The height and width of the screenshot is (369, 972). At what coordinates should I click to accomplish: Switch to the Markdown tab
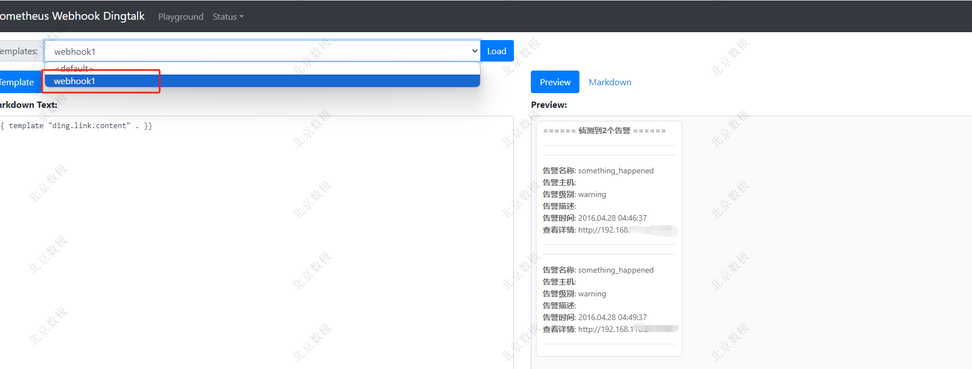click(610, 82)
